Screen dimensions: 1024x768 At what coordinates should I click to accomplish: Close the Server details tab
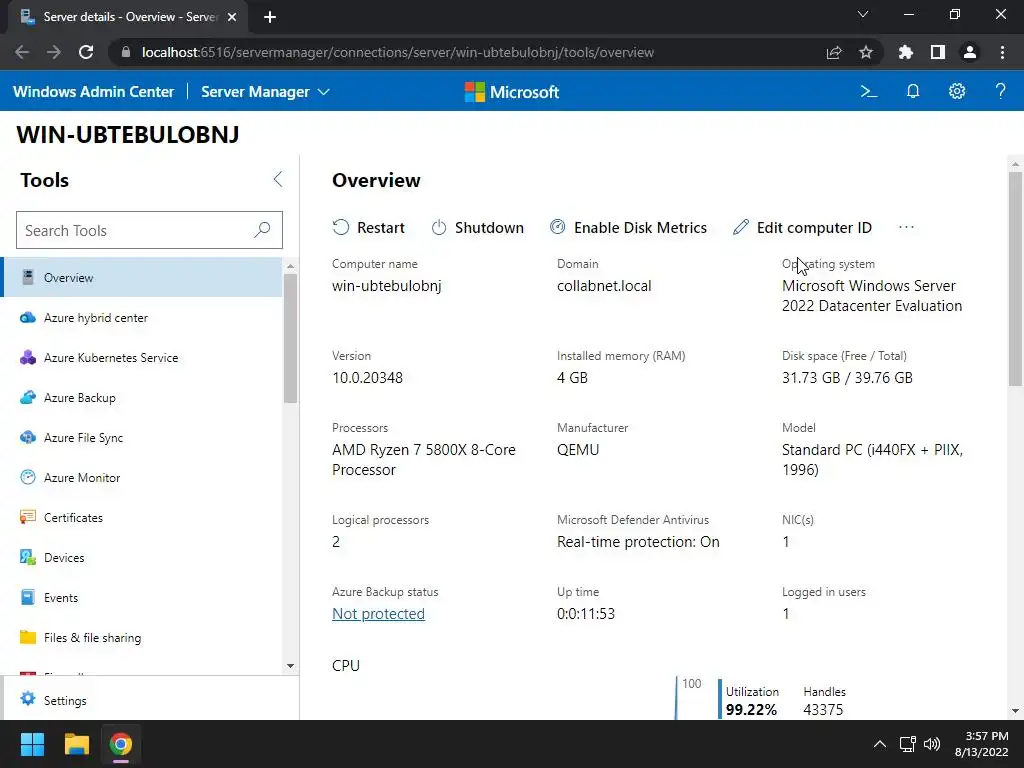click(232, 17)
